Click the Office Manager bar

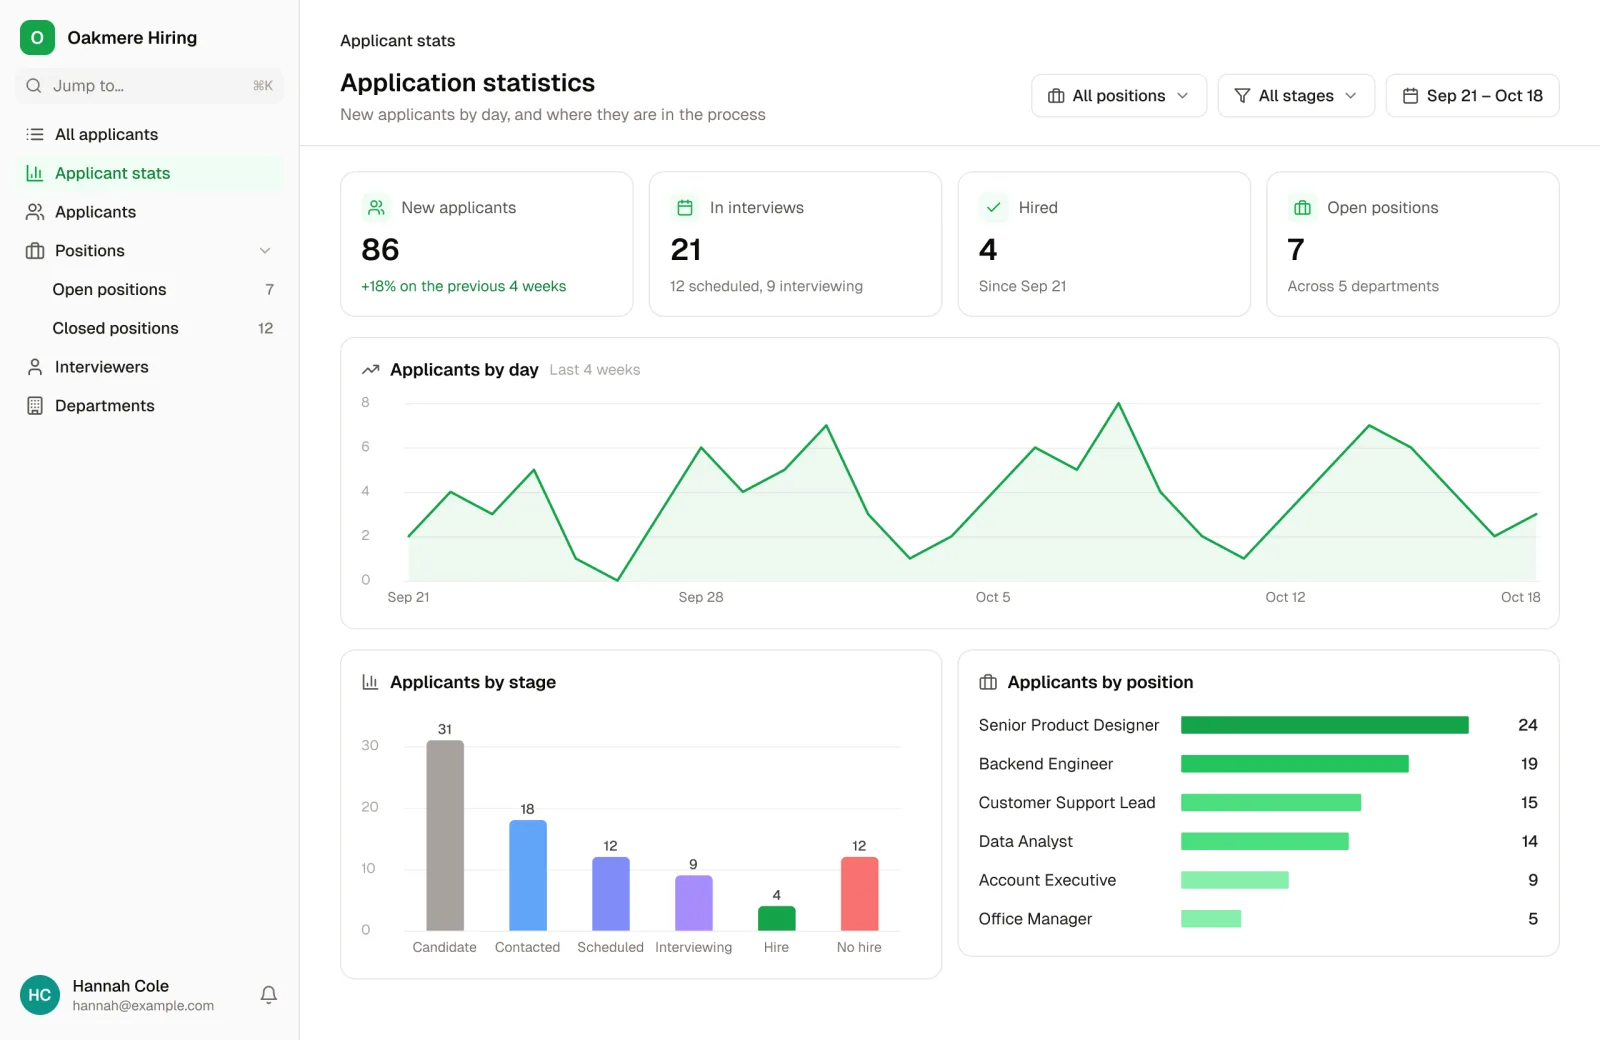[1211, 919]
